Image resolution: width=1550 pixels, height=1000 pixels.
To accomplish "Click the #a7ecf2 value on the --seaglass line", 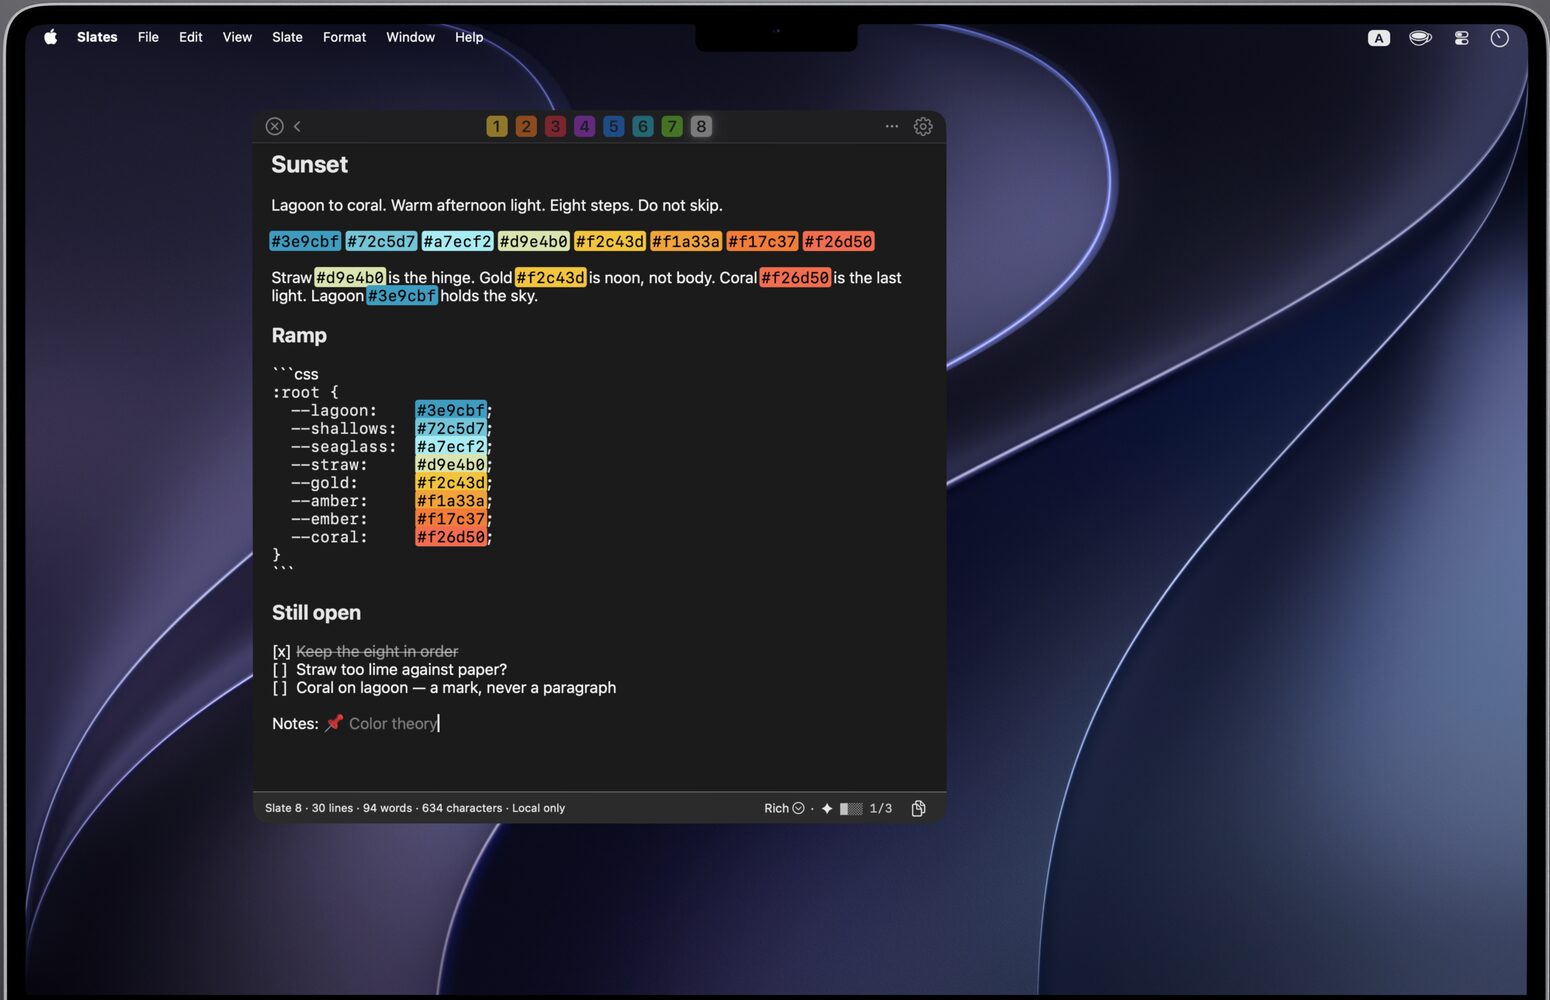I will (451, 447).
